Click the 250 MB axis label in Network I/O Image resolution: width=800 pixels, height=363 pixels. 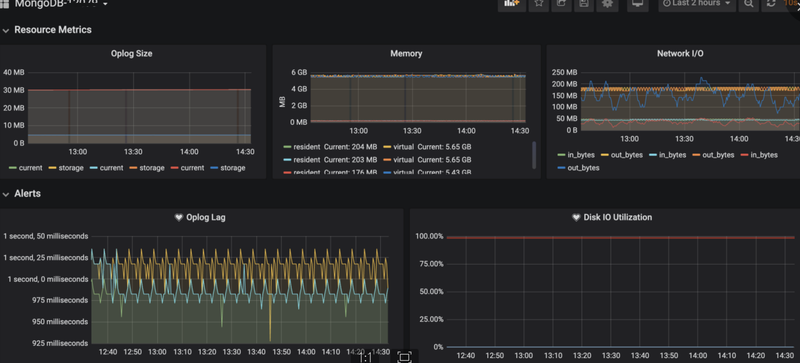pos(565,72)
